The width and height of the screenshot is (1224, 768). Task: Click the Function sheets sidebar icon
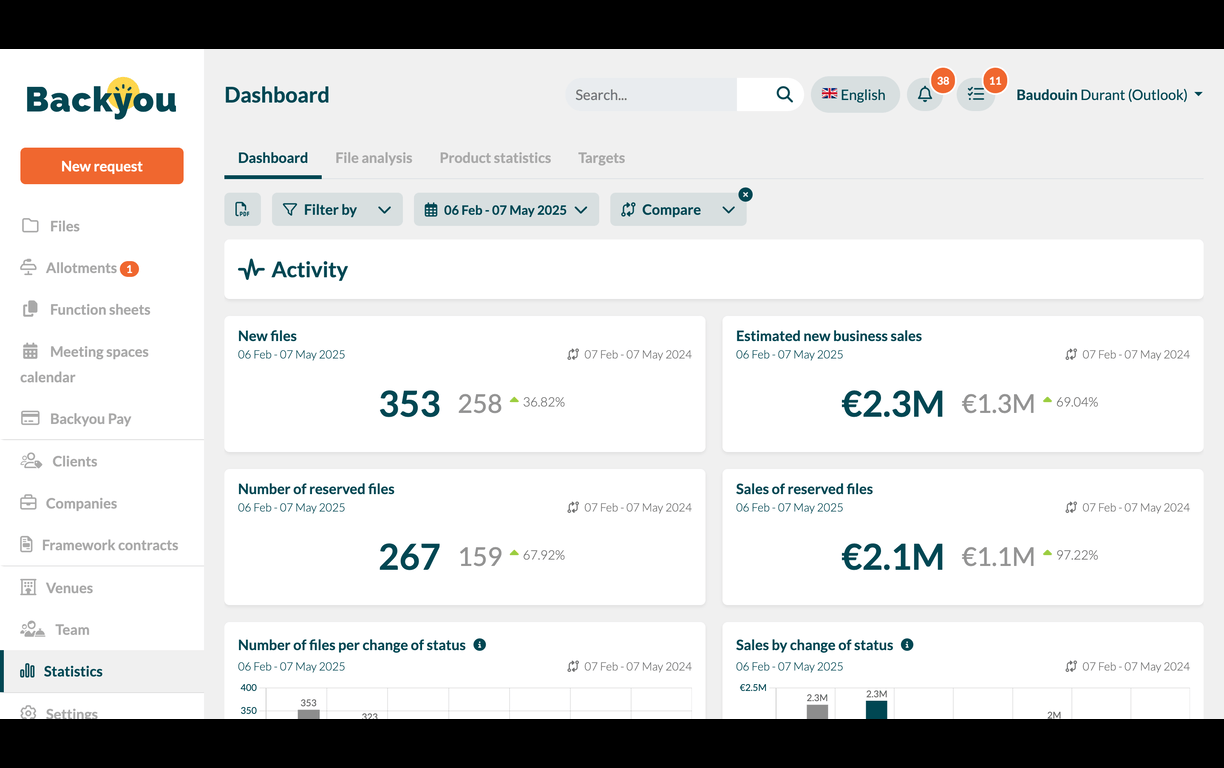[x=31, y=310]
